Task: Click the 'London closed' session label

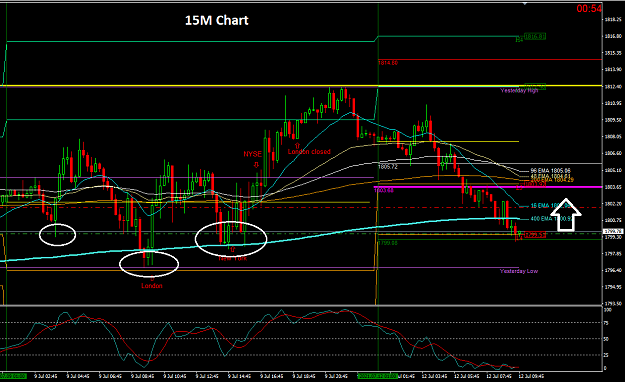Action: click(x=309, y=151)
